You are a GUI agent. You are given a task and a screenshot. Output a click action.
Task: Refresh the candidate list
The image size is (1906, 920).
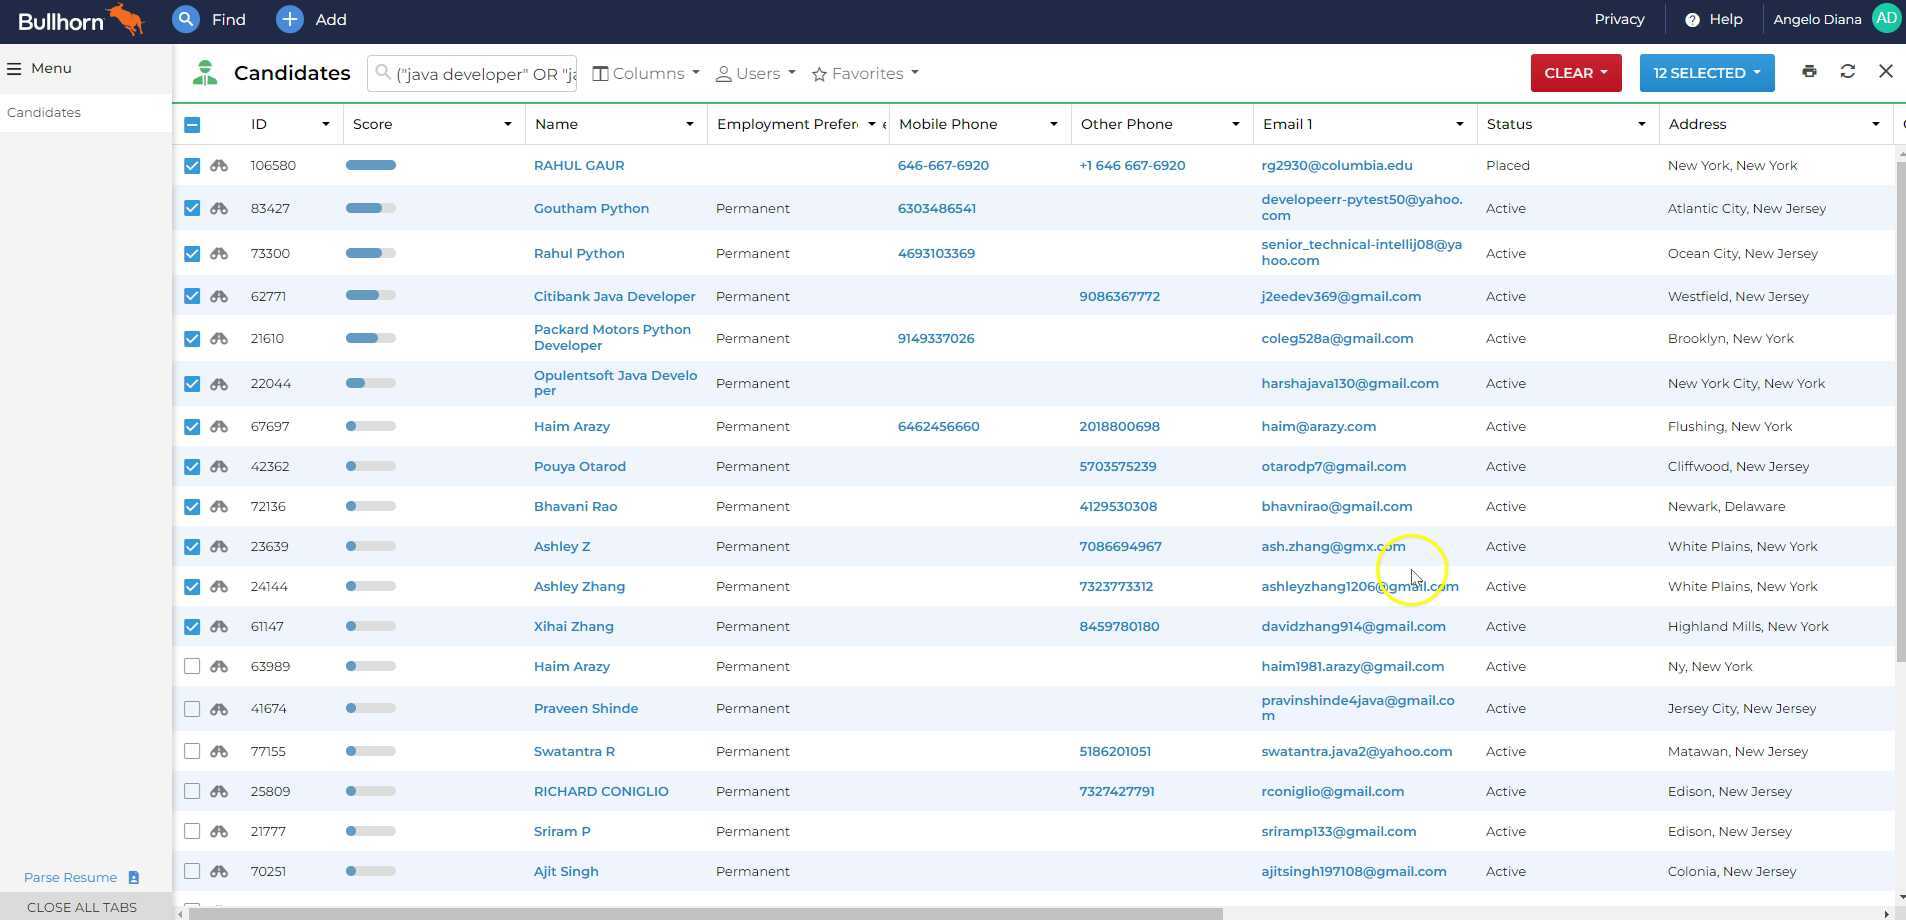(1848, 71)
